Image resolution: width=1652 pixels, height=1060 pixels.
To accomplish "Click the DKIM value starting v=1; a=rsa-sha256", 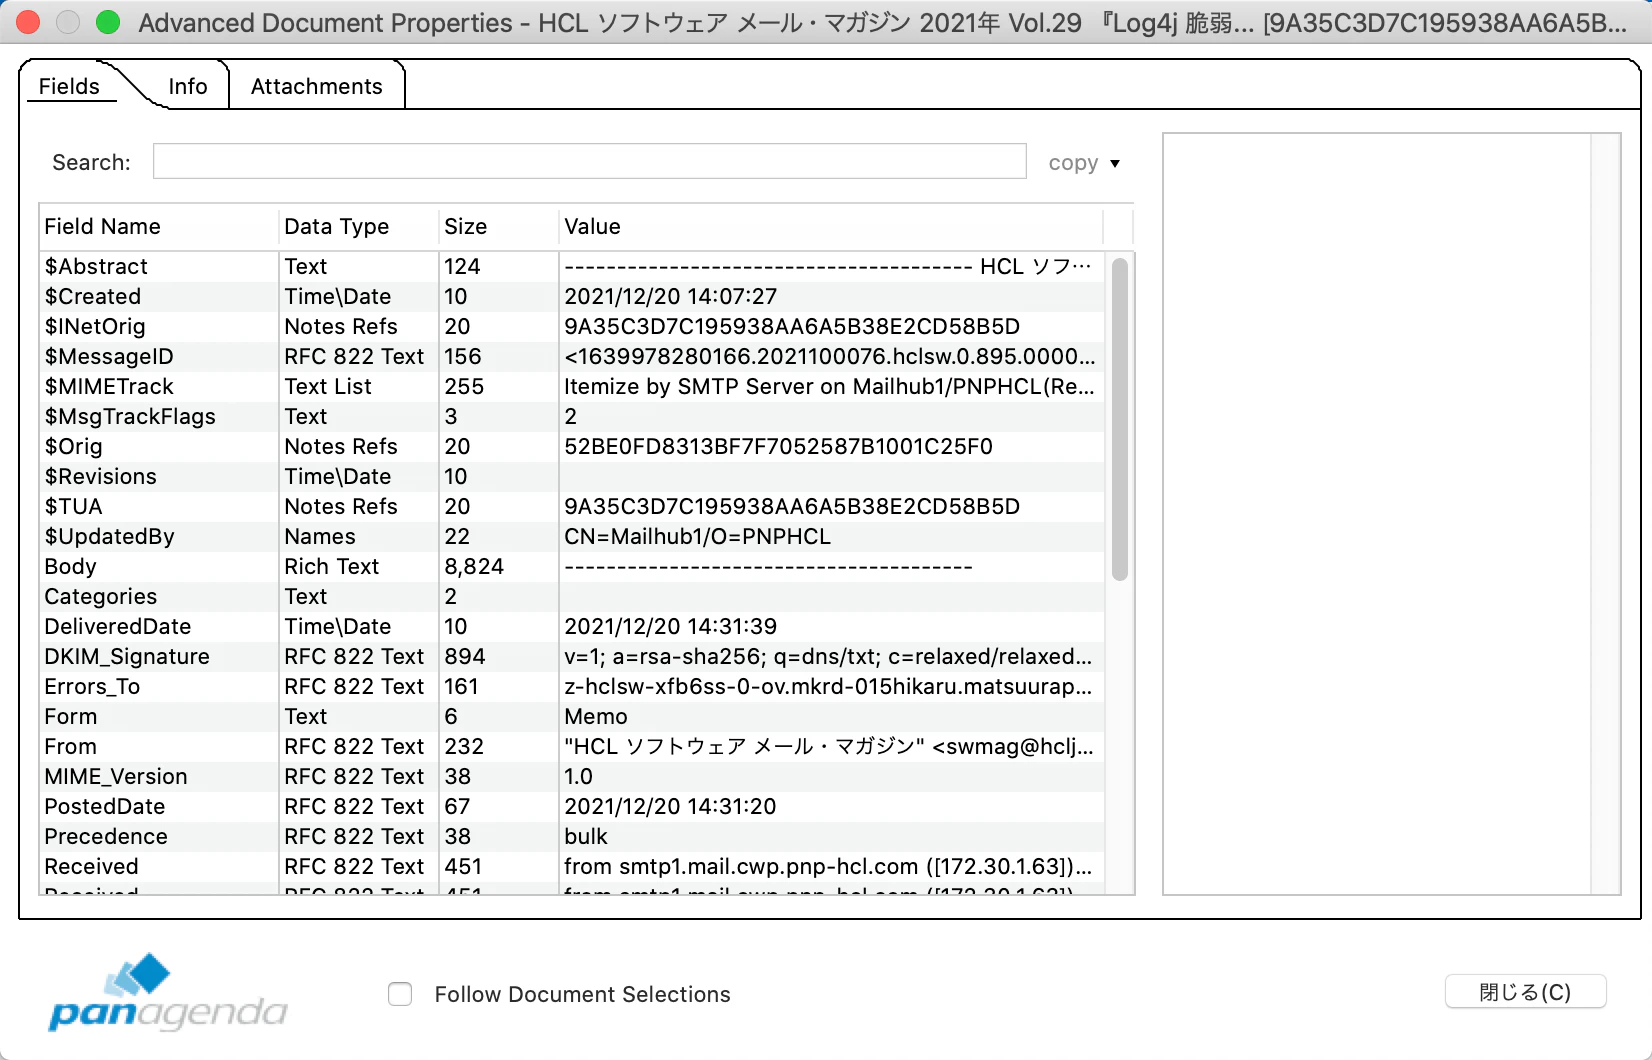I will point(829,657).
